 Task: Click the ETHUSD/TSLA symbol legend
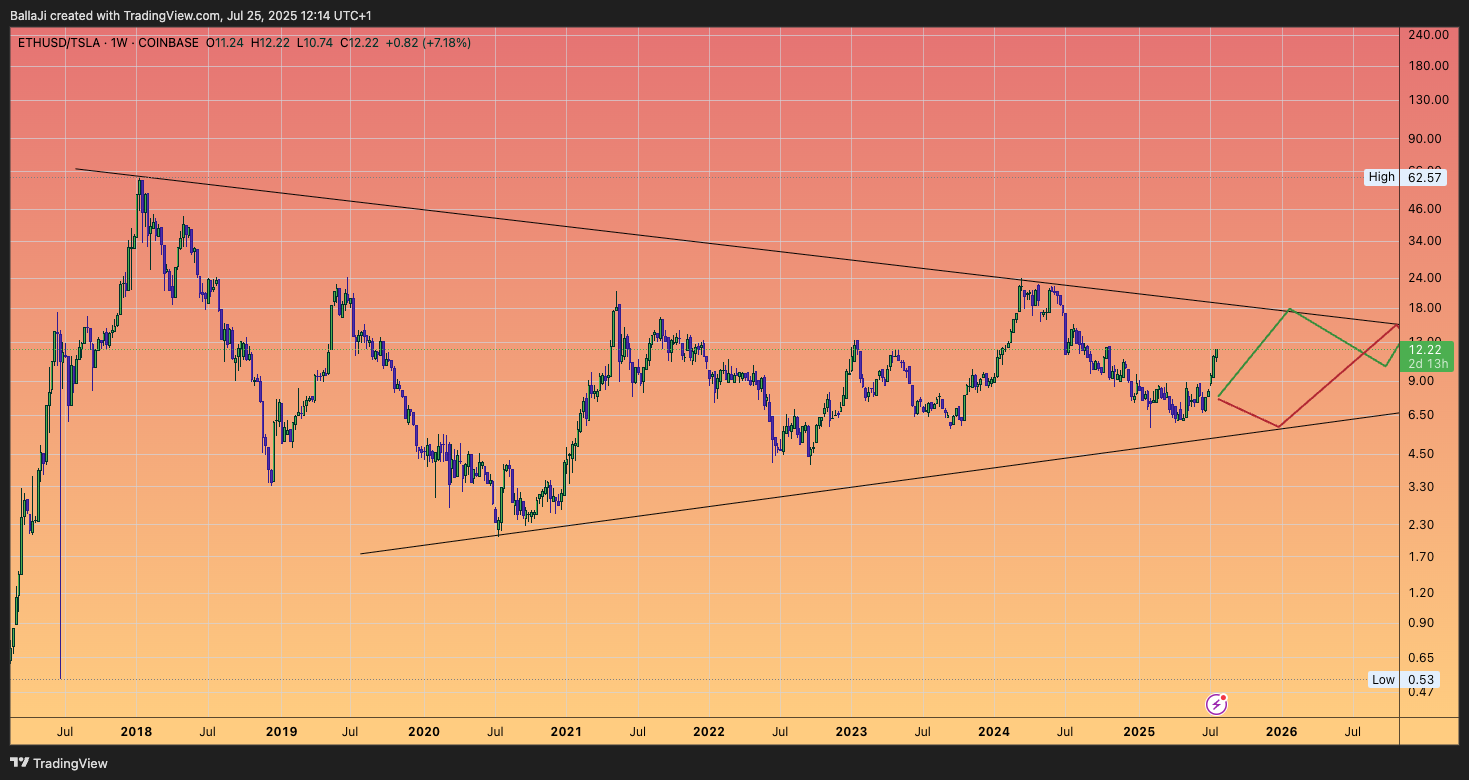coord(107,43)
